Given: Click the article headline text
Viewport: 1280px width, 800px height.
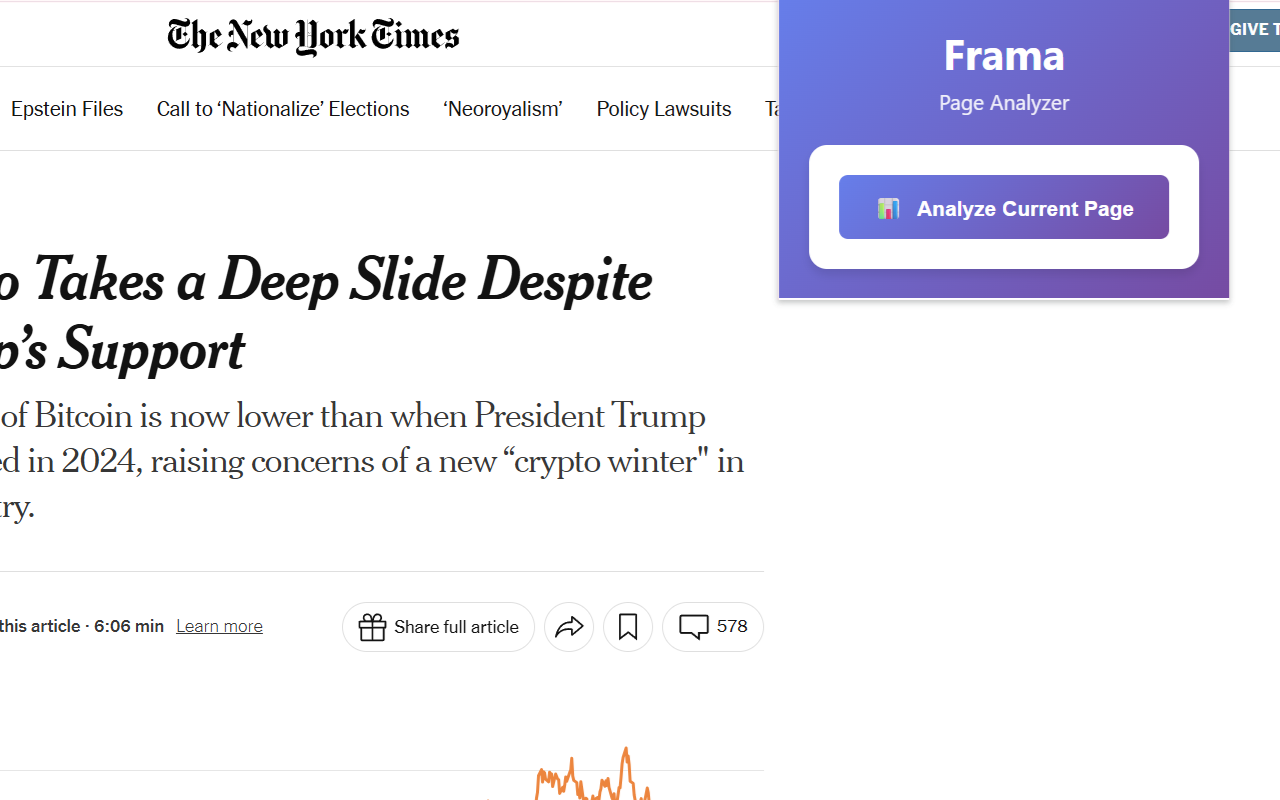Looking at the screenshot, I should 325,313.
